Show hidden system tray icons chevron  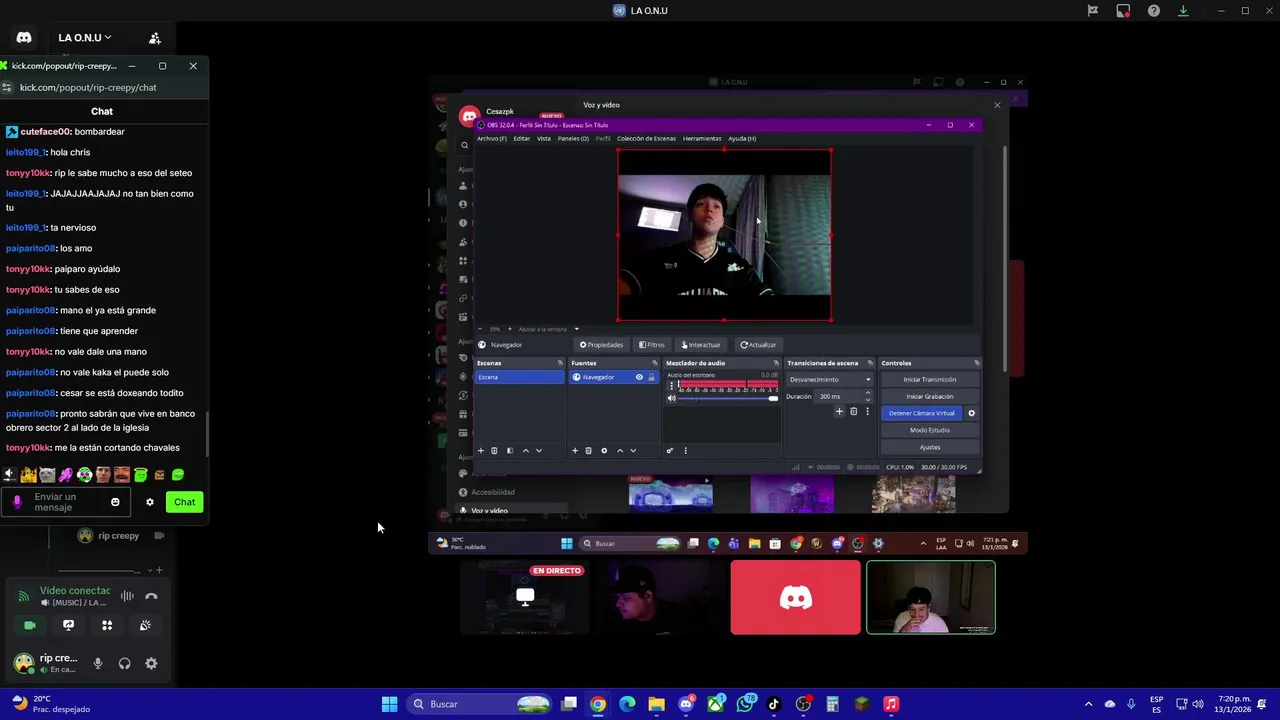[1088, 704]
